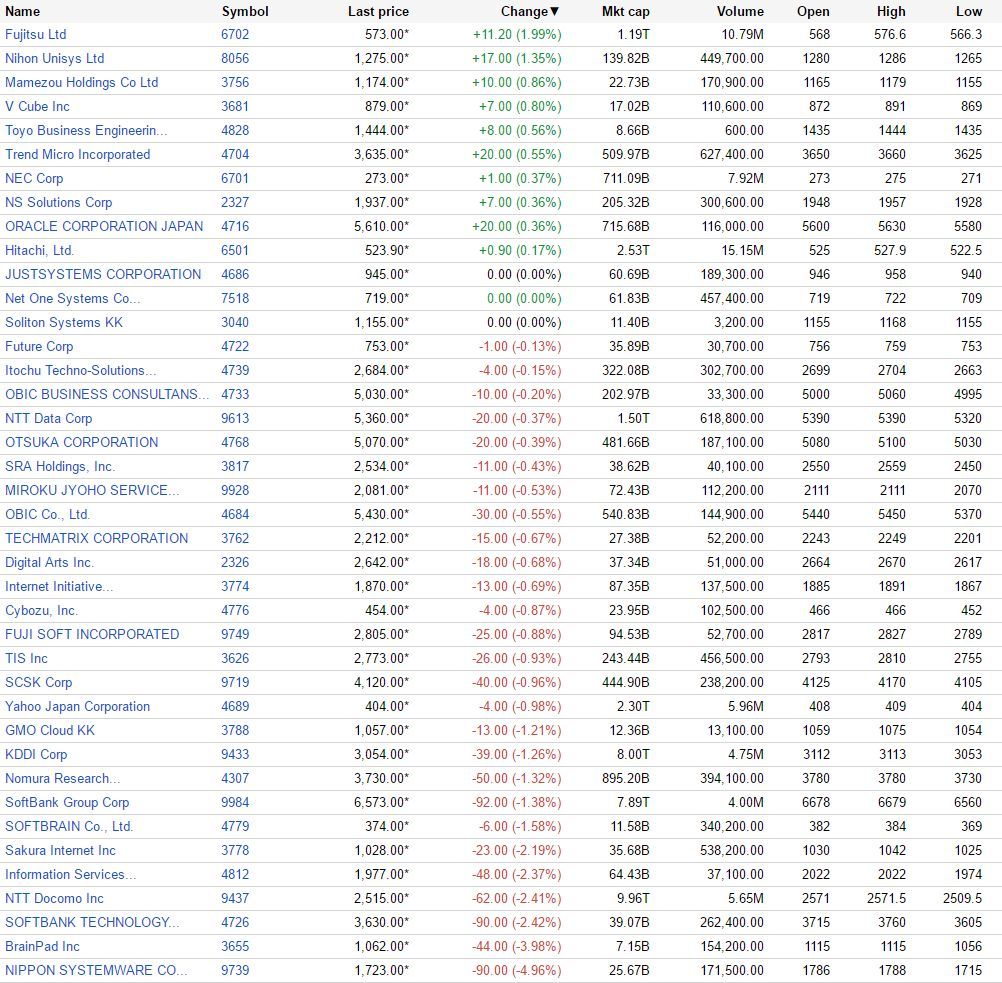Open the Cybozu, Inc. link

[x=42, y=610]
